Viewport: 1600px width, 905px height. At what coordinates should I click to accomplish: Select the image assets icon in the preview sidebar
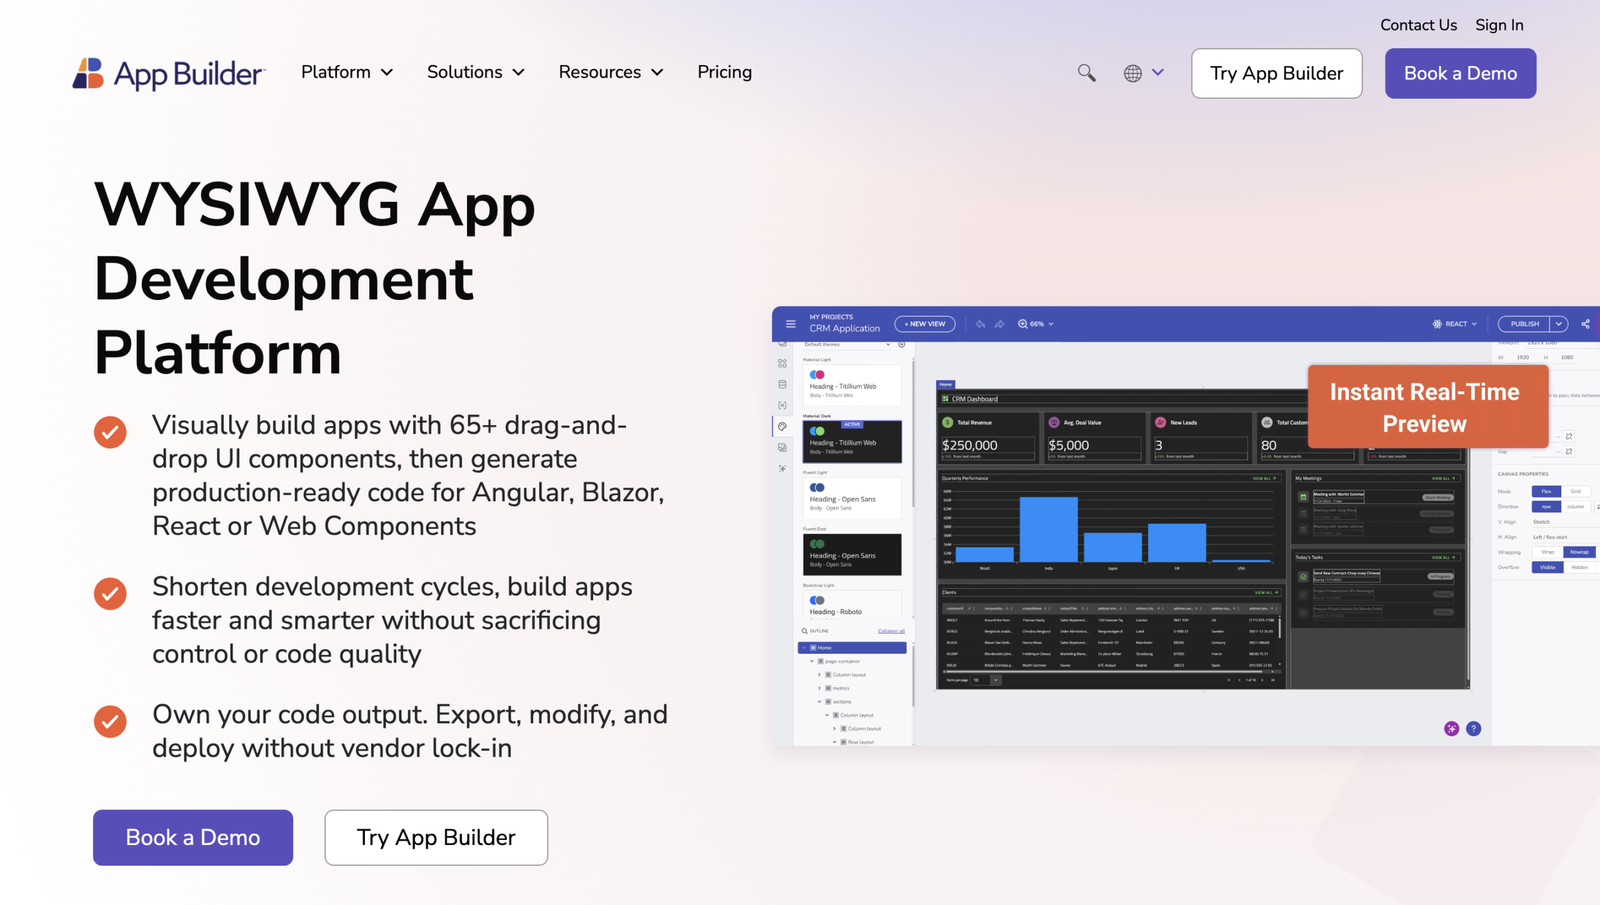coord(782,447)
